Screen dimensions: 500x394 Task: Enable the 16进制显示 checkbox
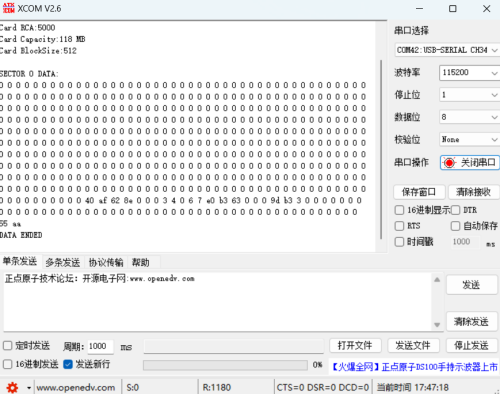point(399,210)
